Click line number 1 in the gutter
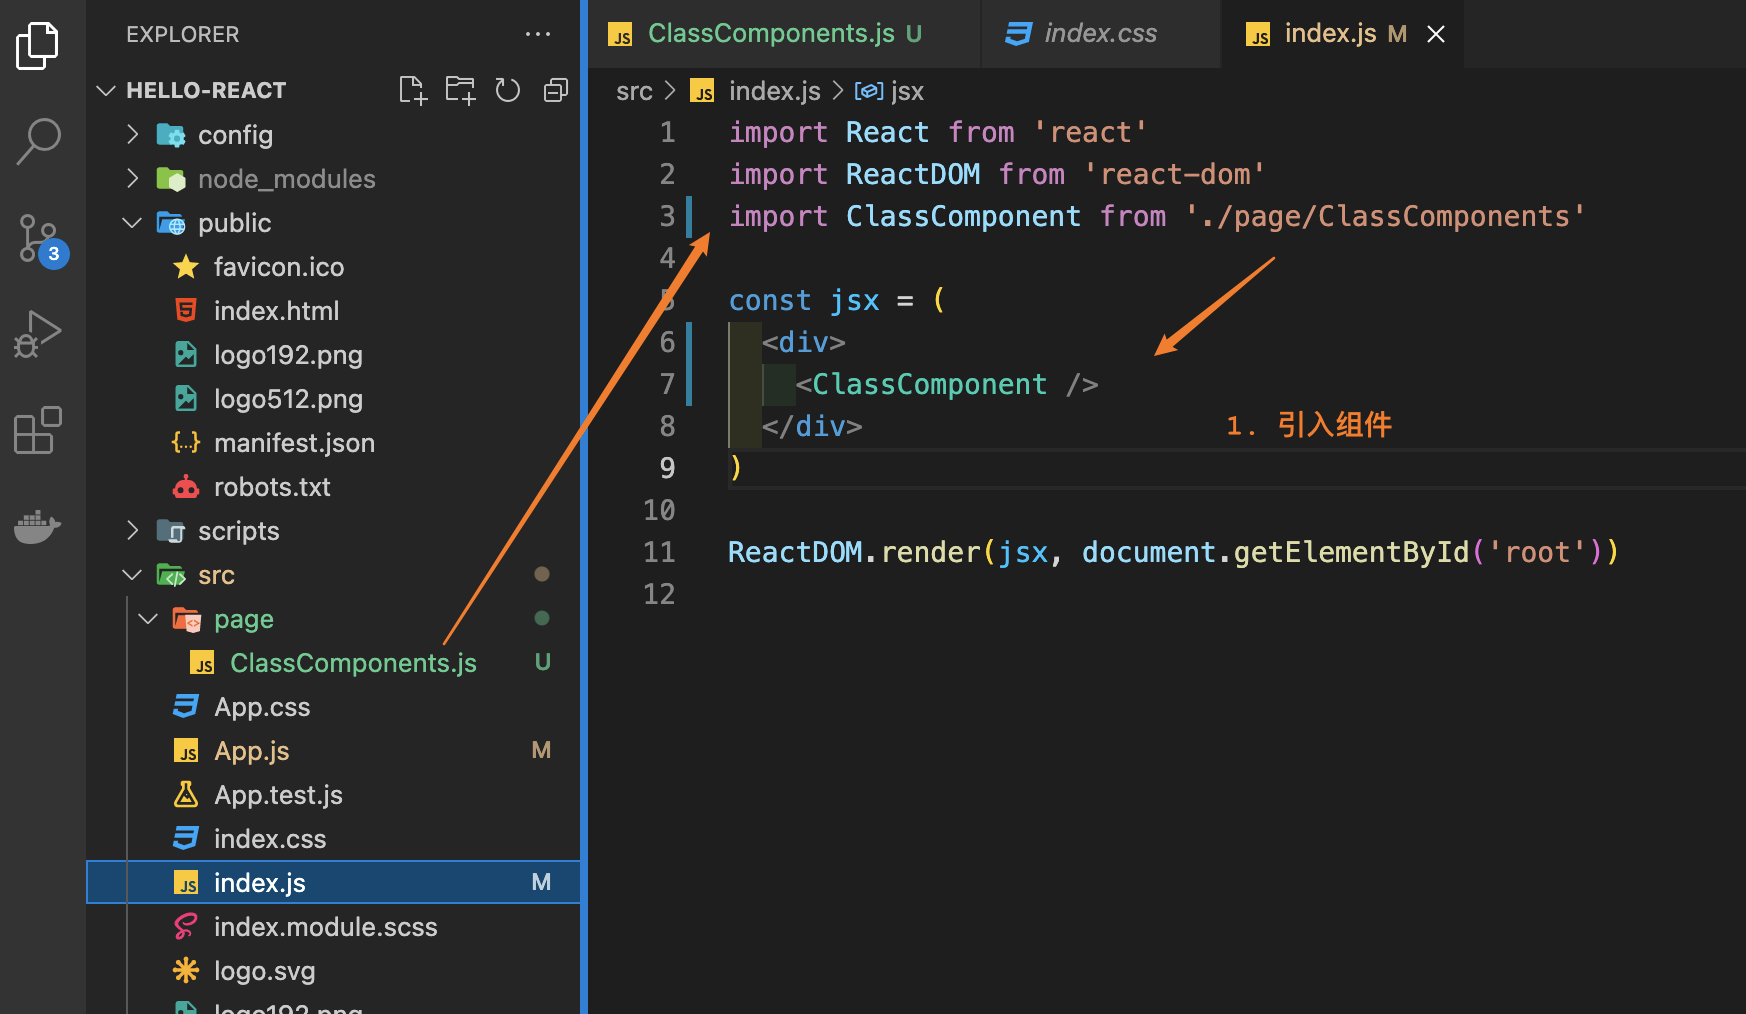1746x1014 pixels. coord(667,132)
